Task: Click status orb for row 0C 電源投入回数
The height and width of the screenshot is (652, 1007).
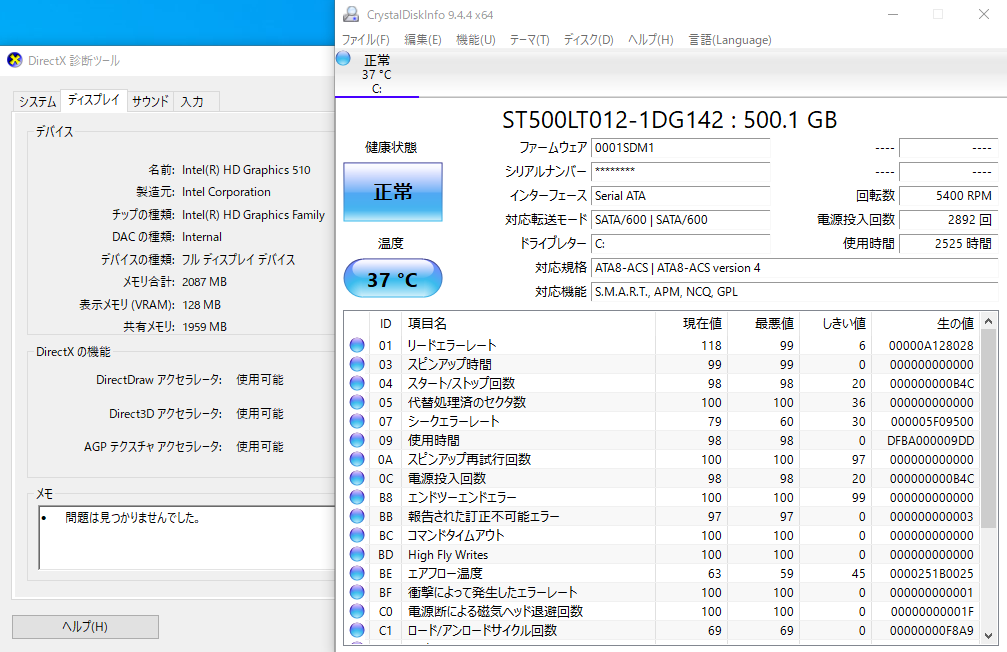Action: (x=357, y=478)
